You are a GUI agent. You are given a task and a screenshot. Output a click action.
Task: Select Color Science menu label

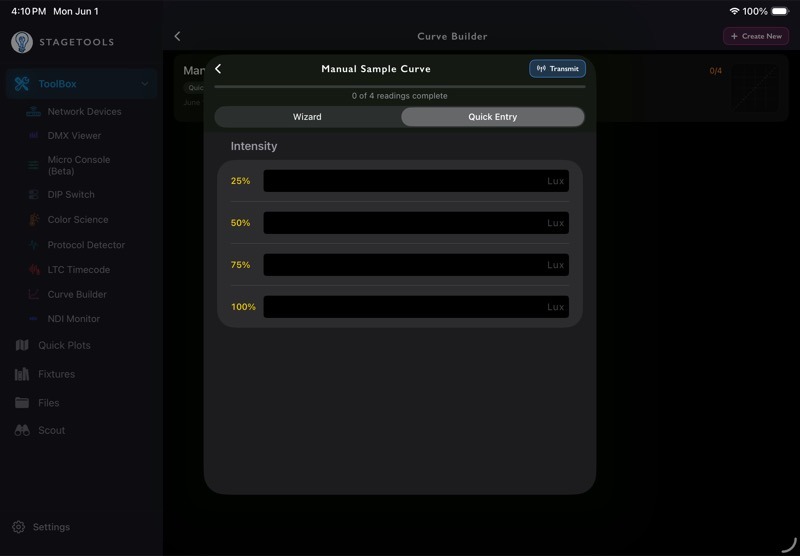(78, 219)
